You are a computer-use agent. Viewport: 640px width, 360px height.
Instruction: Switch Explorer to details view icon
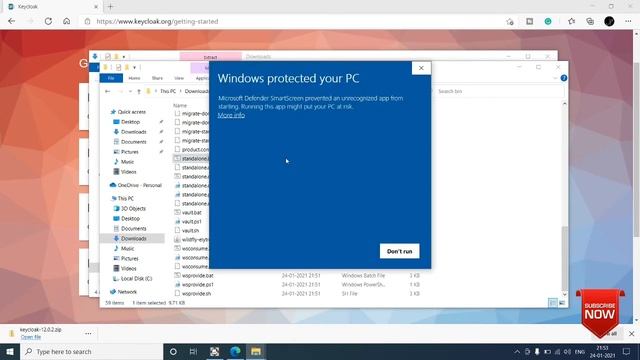[x=553, y=303]
